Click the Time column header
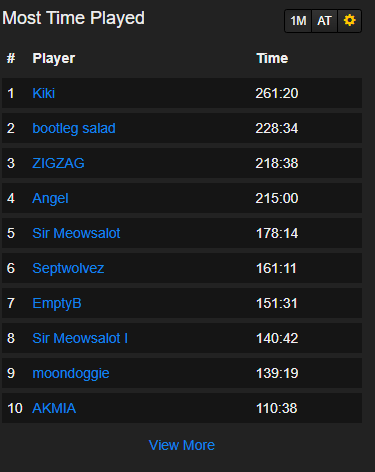Viewport: 375px width, 472px height. click(272, 59)
